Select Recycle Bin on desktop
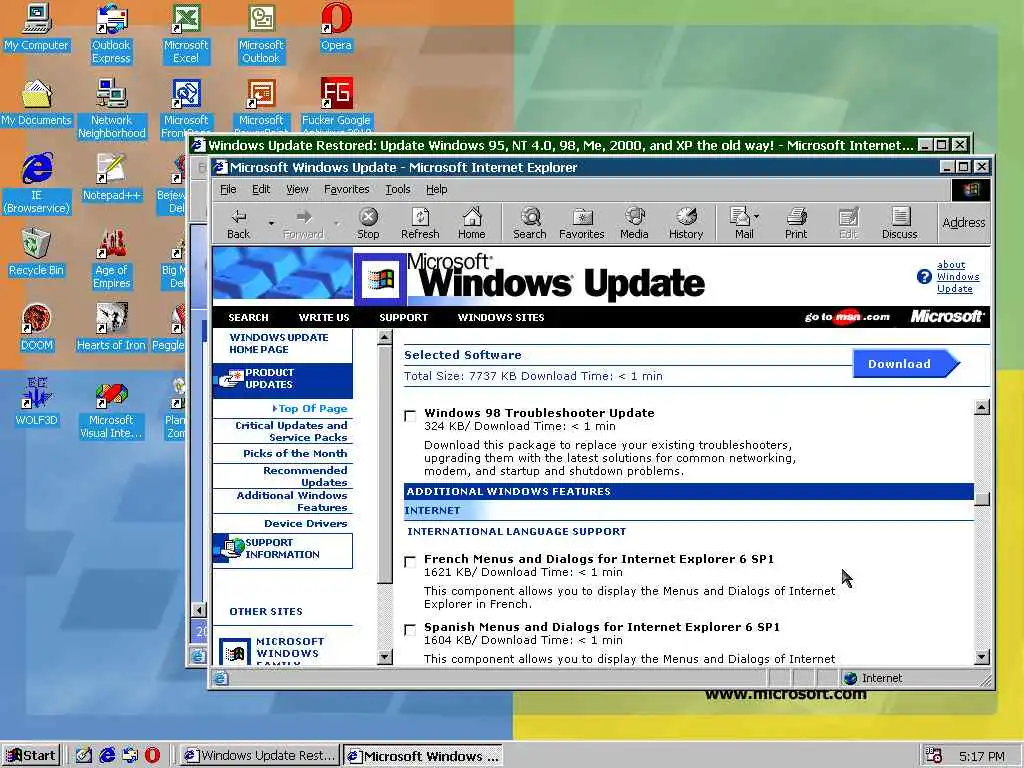Image resolution: width=1024 pixels, height=768 pixels. pos(37,253)
